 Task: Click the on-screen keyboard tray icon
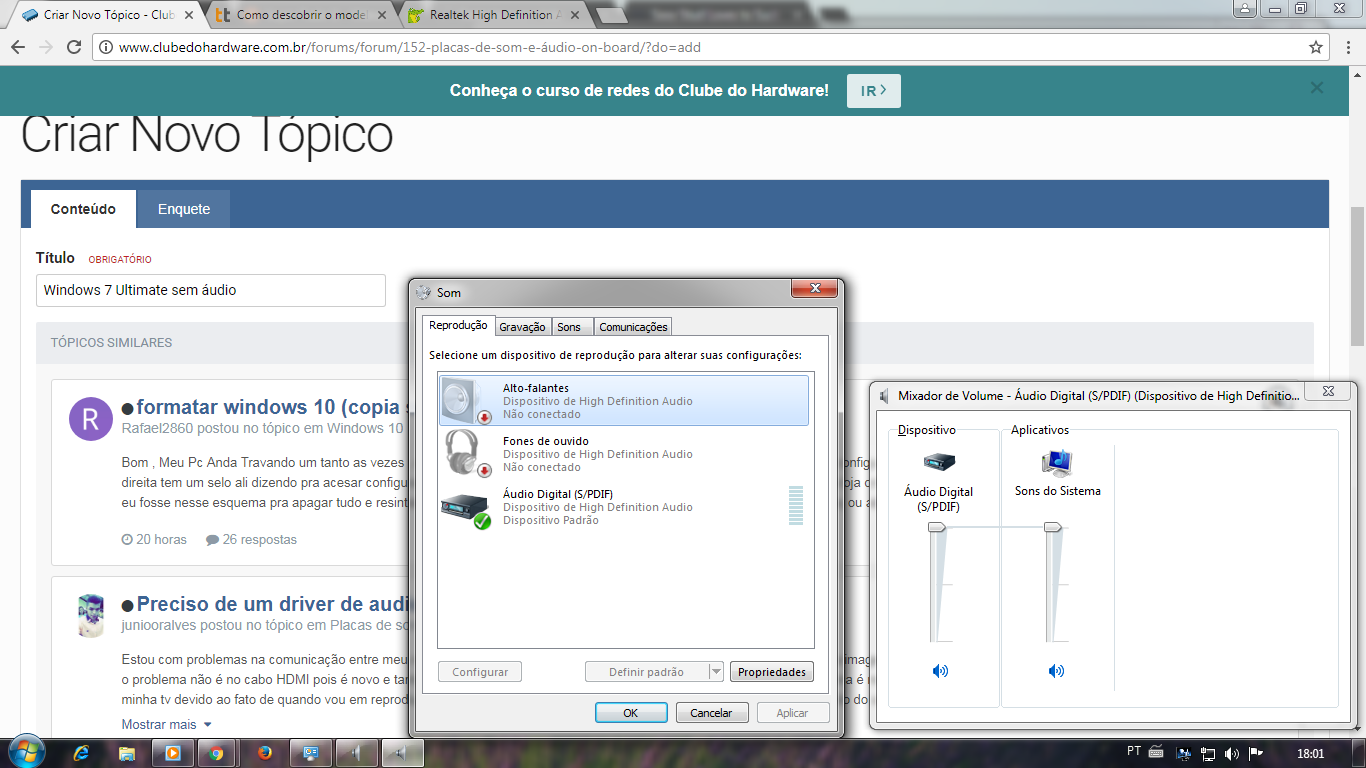1157,752
